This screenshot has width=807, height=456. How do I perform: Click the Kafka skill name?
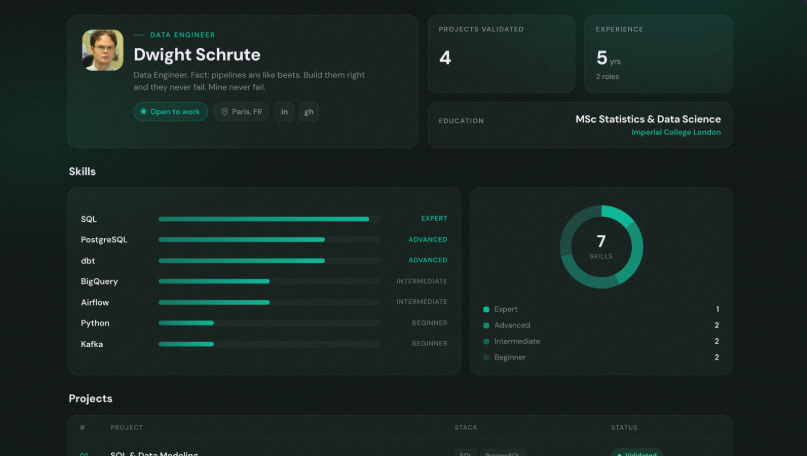(x=92, y=344)
